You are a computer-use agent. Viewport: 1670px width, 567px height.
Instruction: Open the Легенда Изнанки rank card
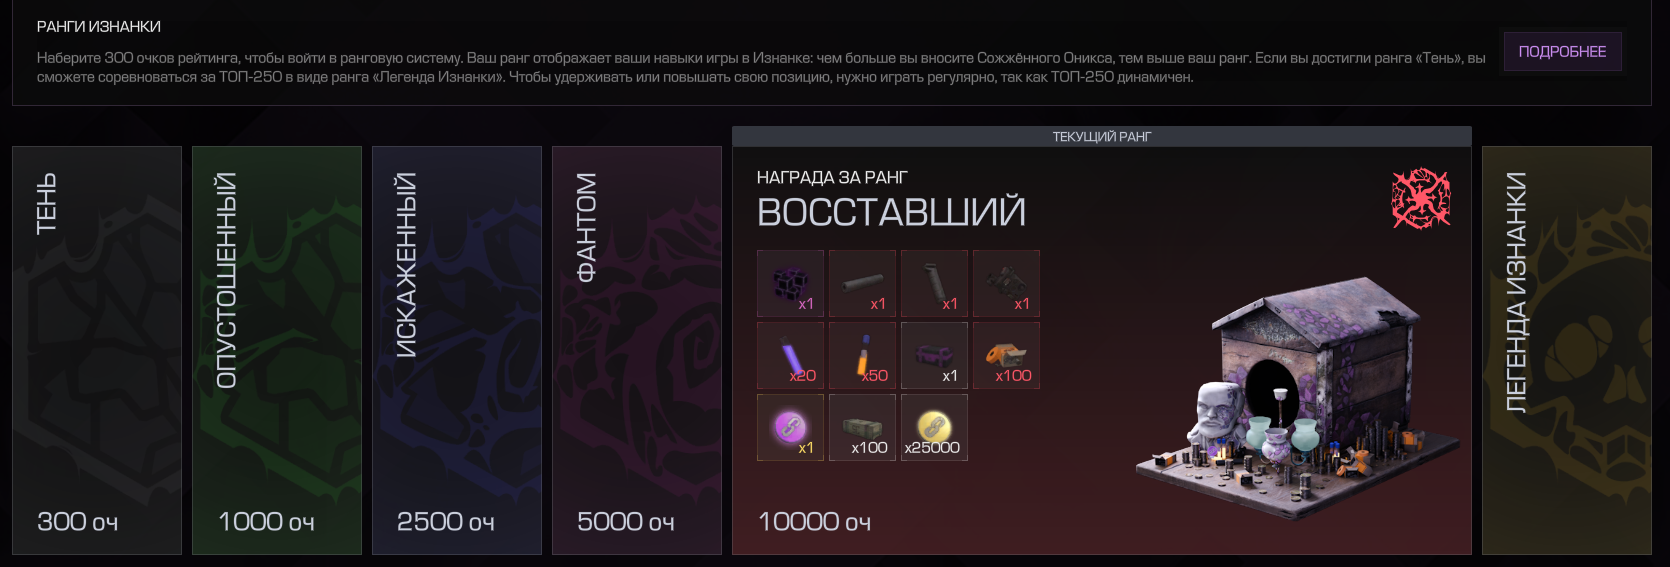pyautogui.click(x=1567, y=350)
